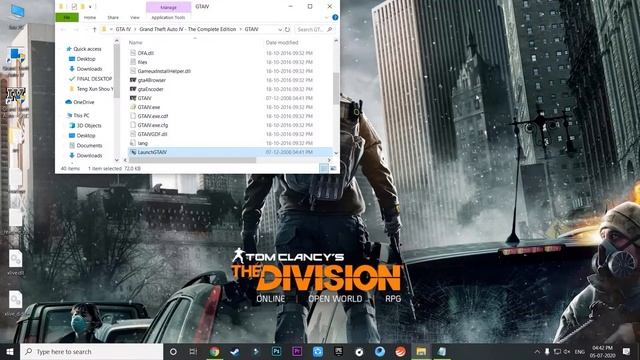Select the gta4Browser application

pos(151,80)
